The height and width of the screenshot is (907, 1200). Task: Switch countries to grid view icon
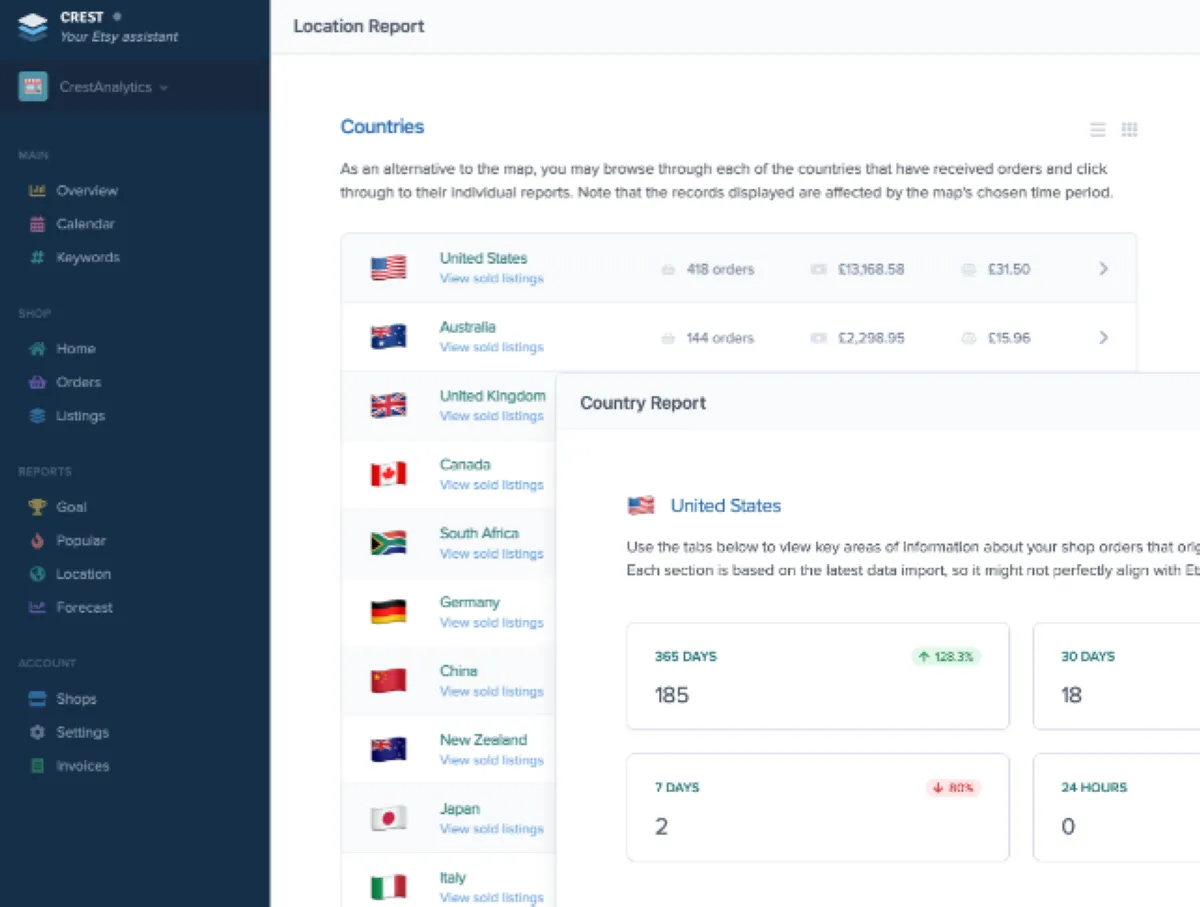[x=1130, y=130]
